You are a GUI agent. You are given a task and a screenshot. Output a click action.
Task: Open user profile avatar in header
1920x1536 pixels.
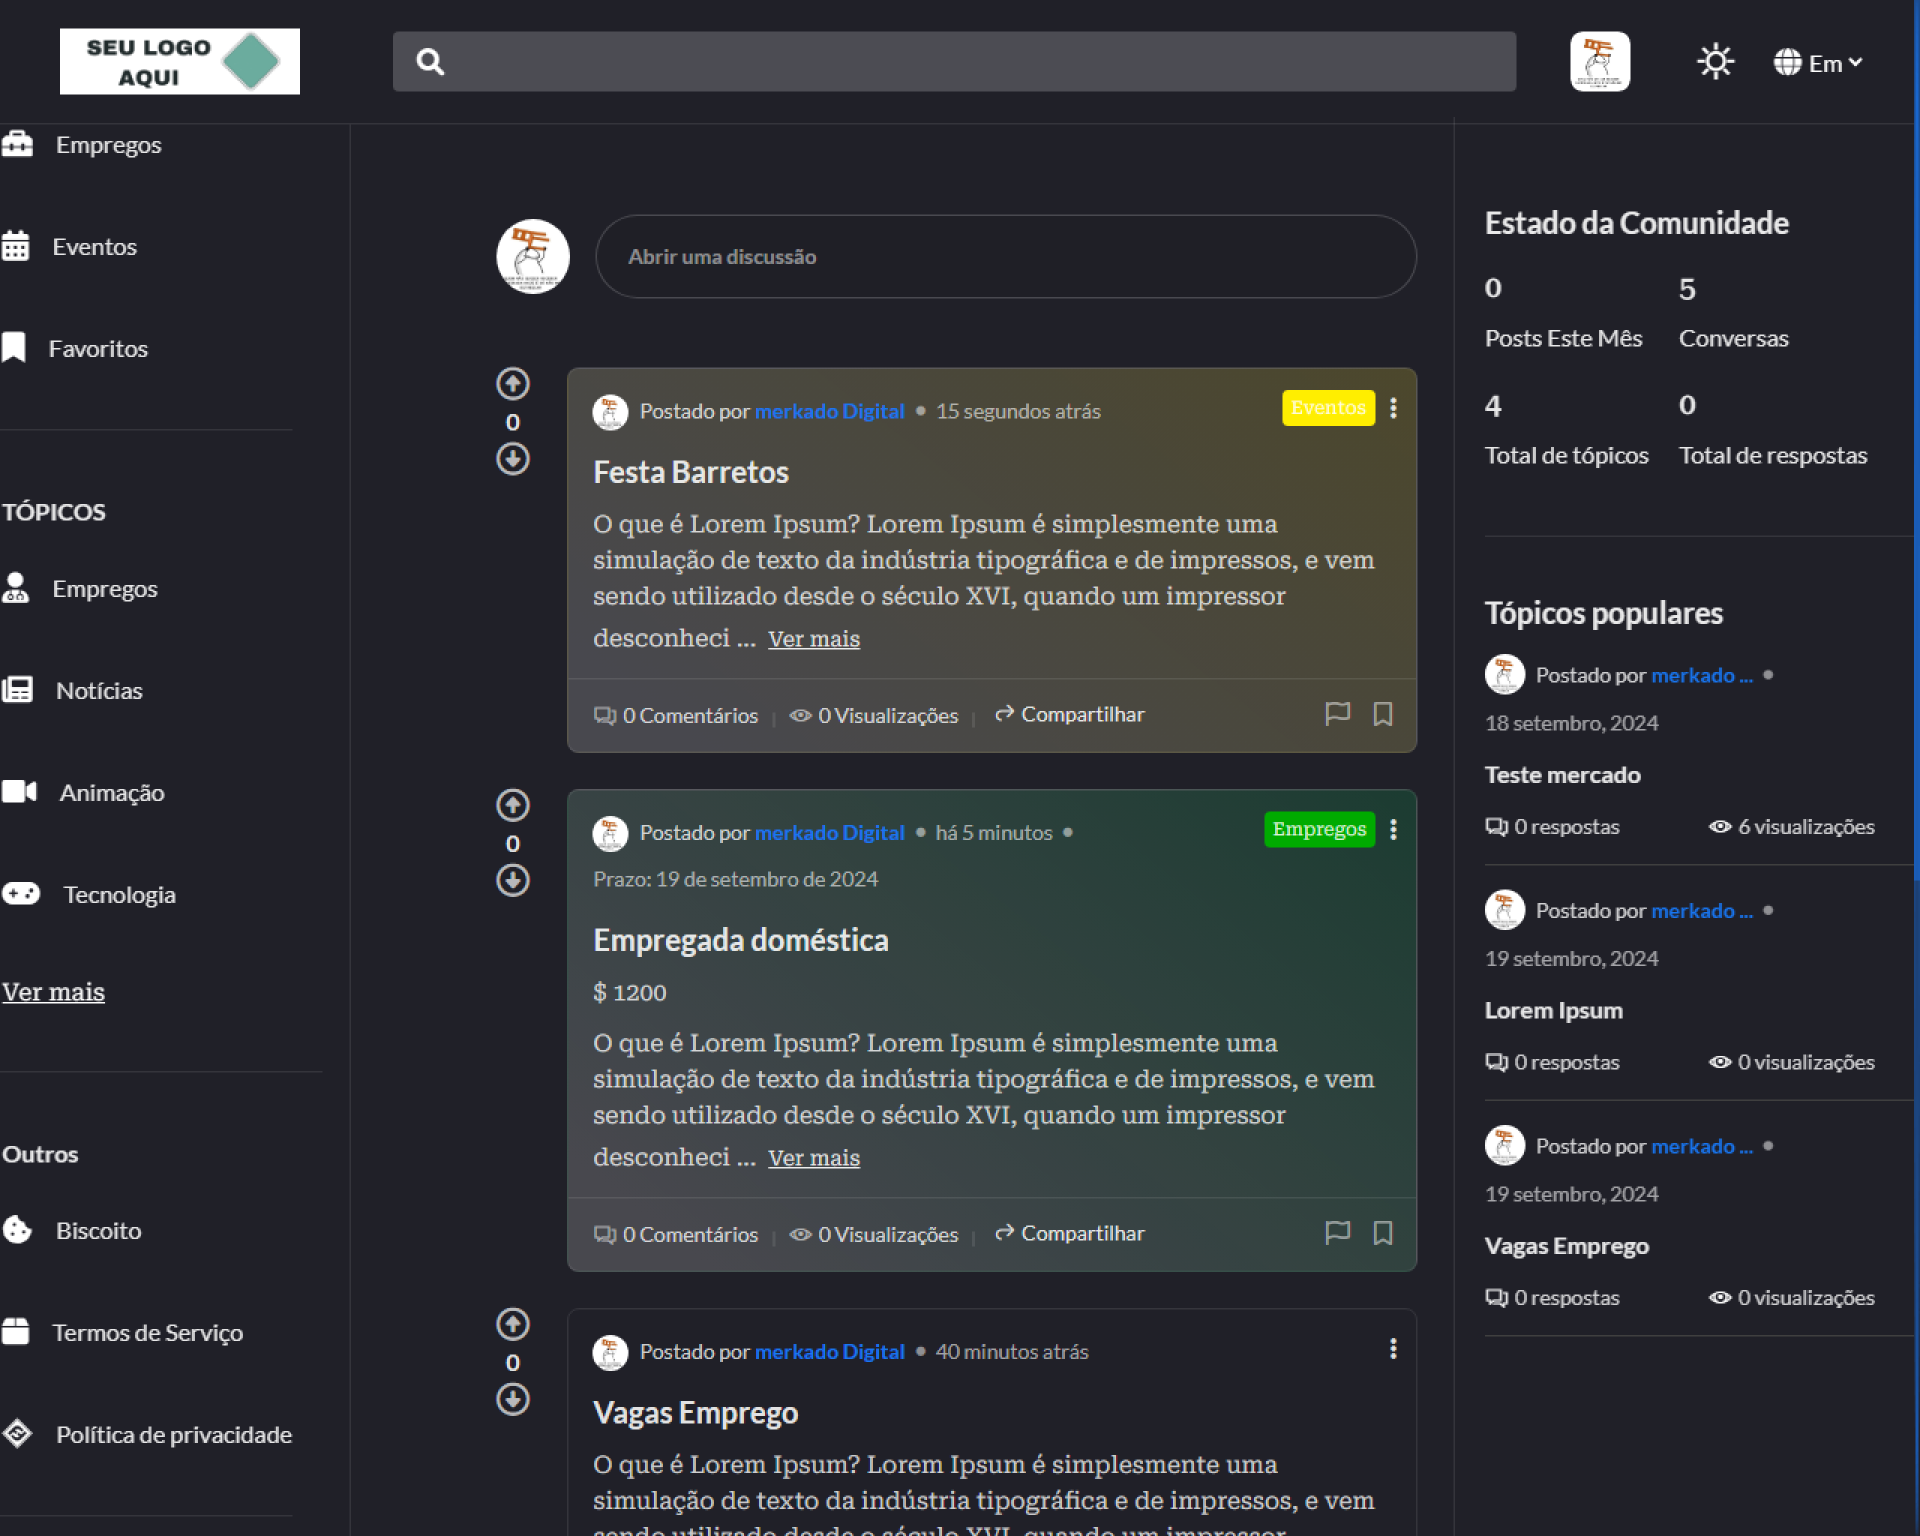(1599, 62)
